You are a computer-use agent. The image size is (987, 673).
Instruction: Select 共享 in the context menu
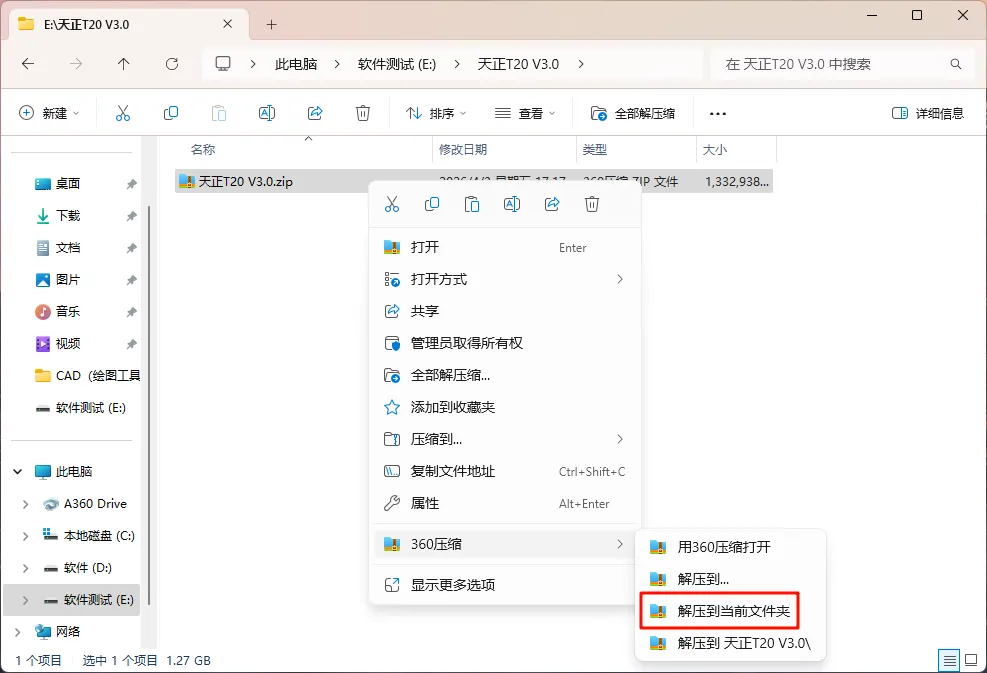[x=505, y=311]
